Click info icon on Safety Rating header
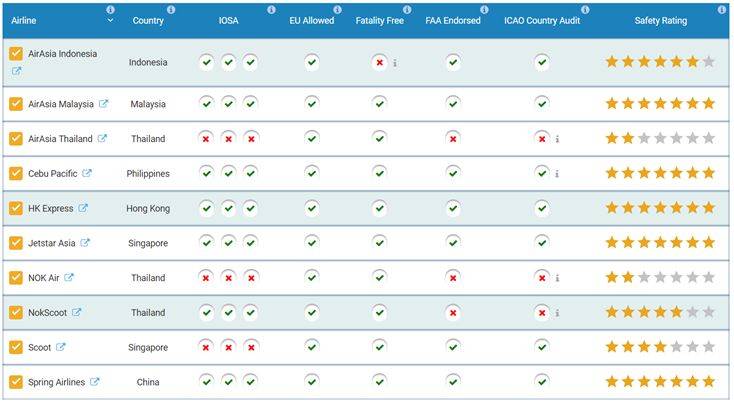Viewport: 734px width, 403px height. 722,10
